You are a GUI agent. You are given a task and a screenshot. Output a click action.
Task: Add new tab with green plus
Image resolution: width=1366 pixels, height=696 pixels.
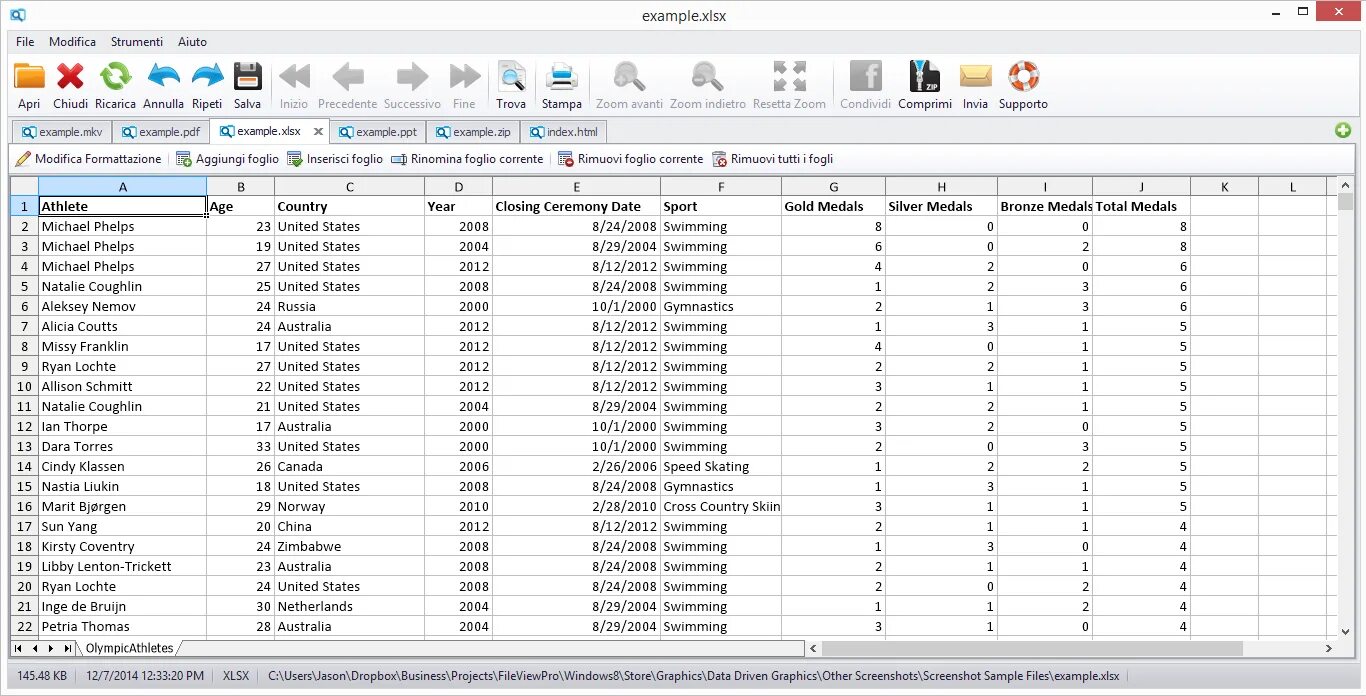pyautogui.click(x=1342, y=131)
